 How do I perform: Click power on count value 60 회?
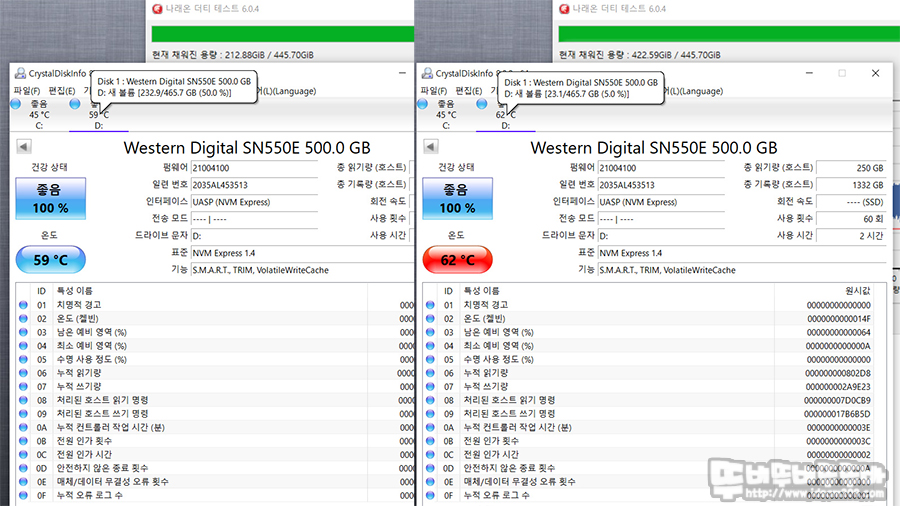(851, 219)
